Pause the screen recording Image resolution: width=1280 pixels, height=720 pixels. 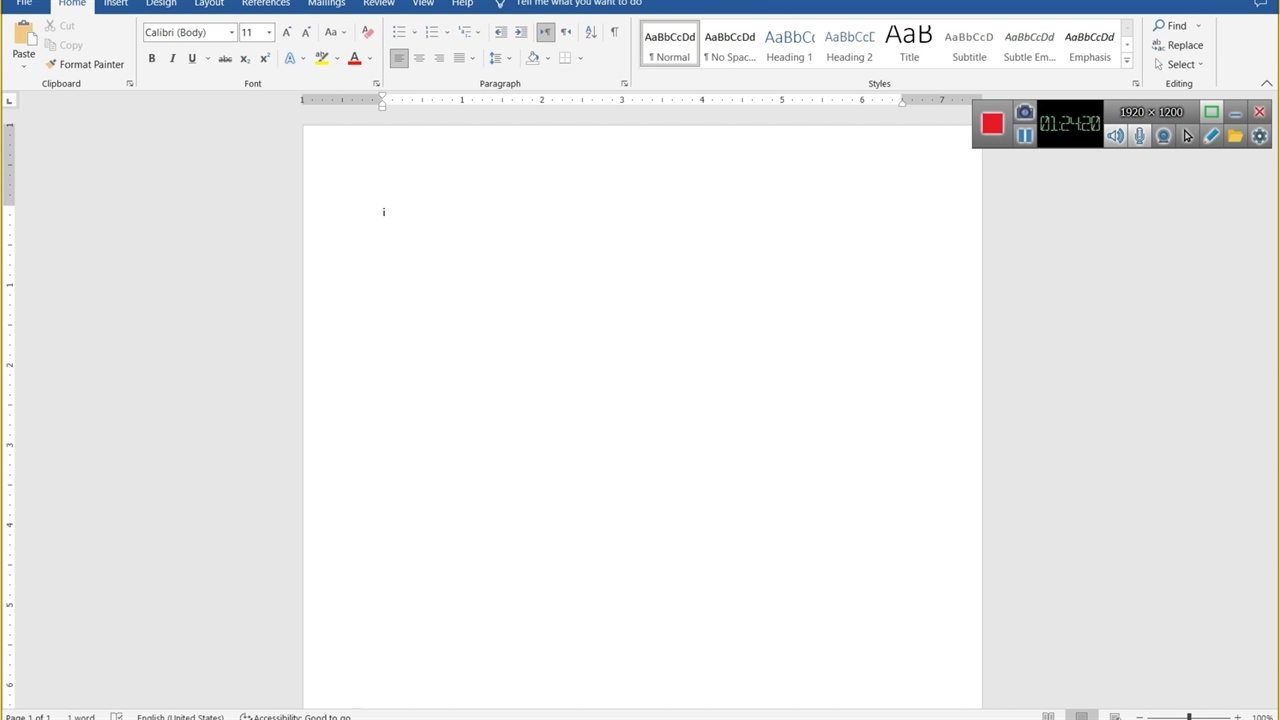coord(1024,136)
